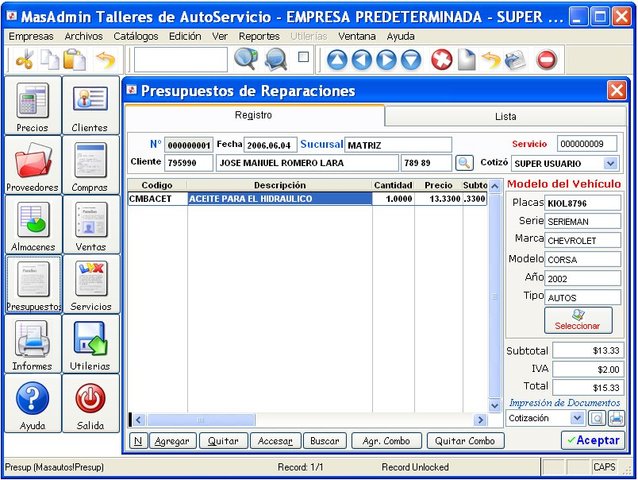The image size is (638, 480).
Task: Click the CMBACET code cell
Action: (157, 199)
